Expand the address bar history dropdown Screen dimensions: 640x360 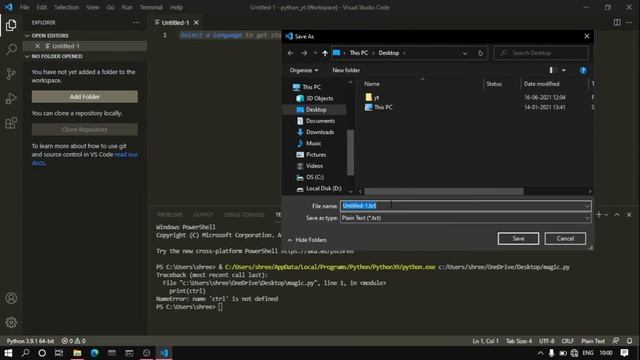pos(465,53)
